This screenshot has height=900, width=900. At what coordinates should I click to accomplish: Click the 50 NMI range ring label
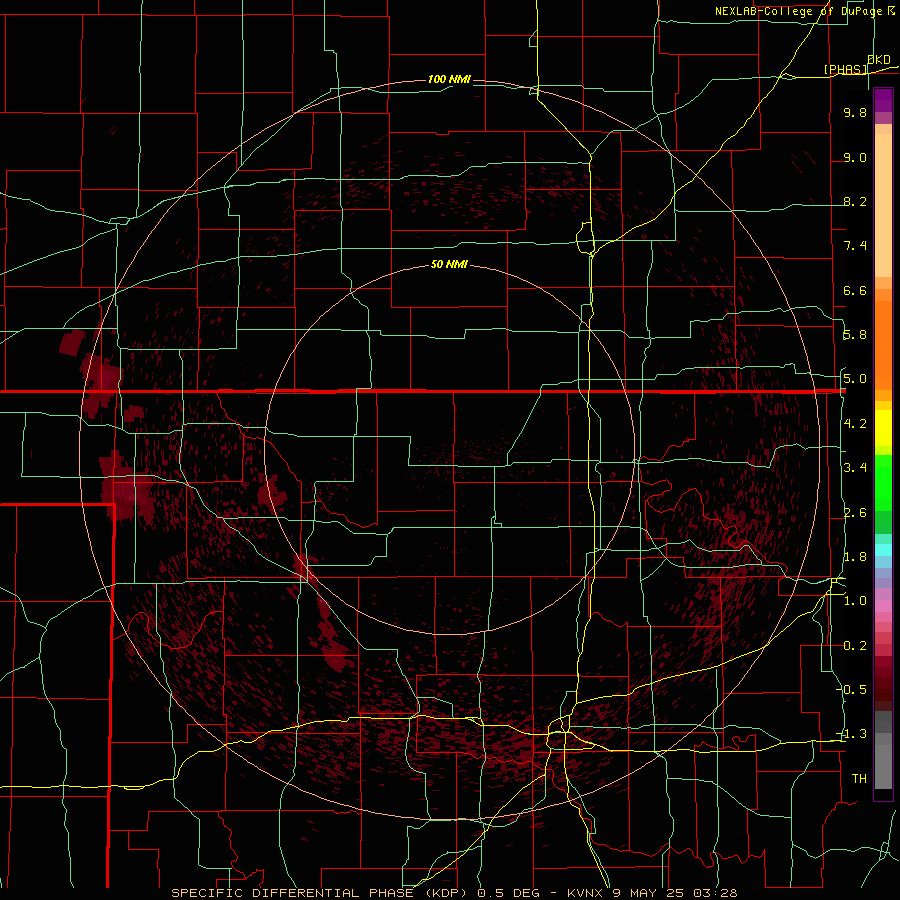pos(449,265)
